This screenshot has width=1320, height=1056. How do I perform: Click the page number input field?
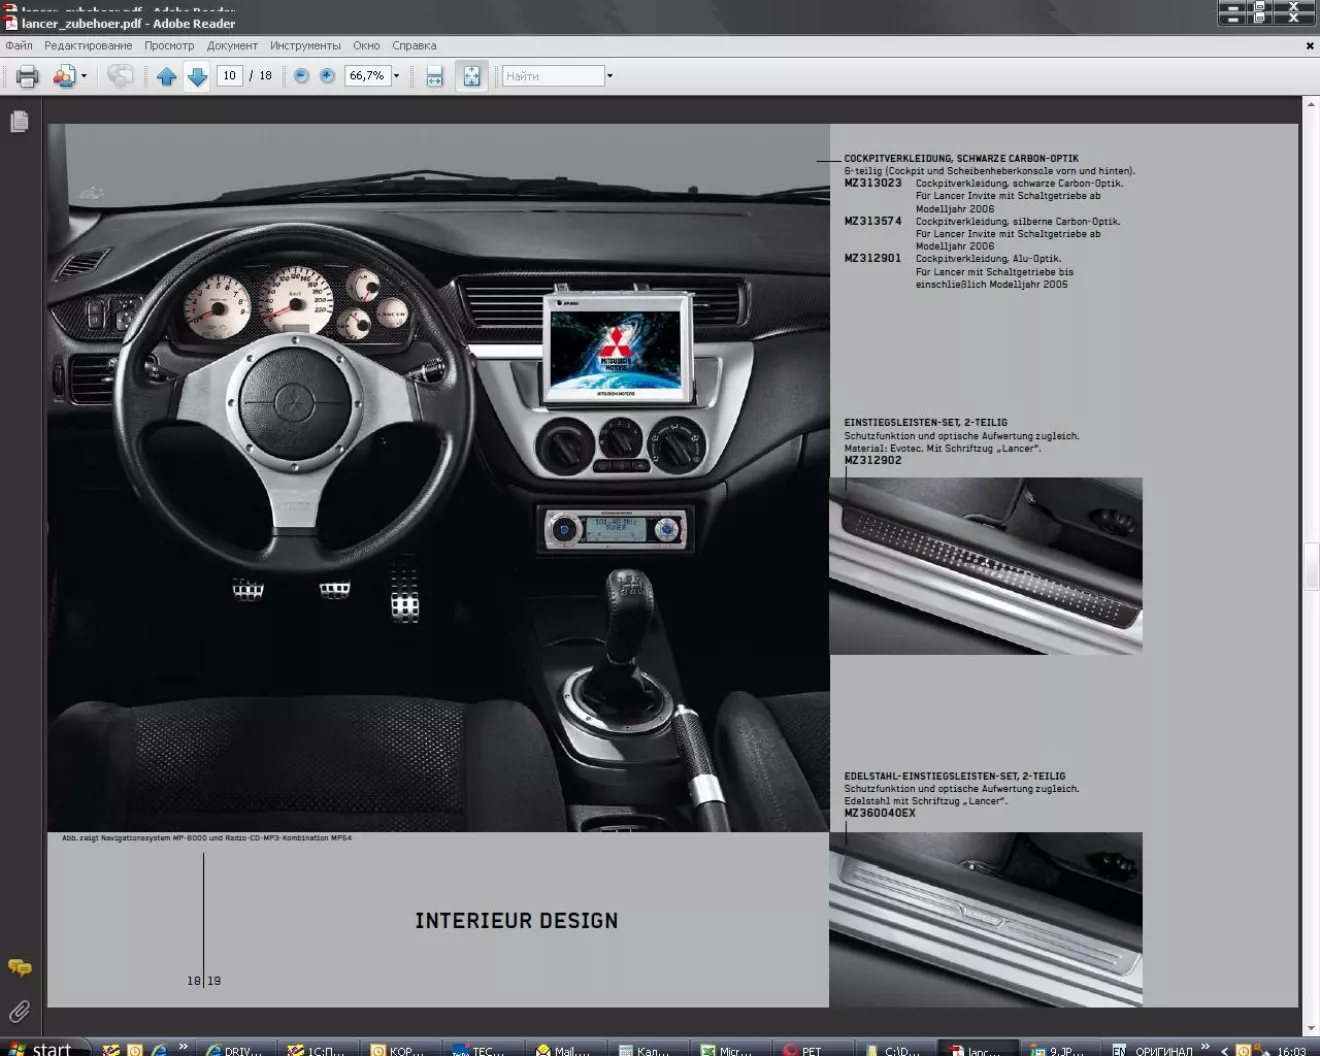coord(229,76)
